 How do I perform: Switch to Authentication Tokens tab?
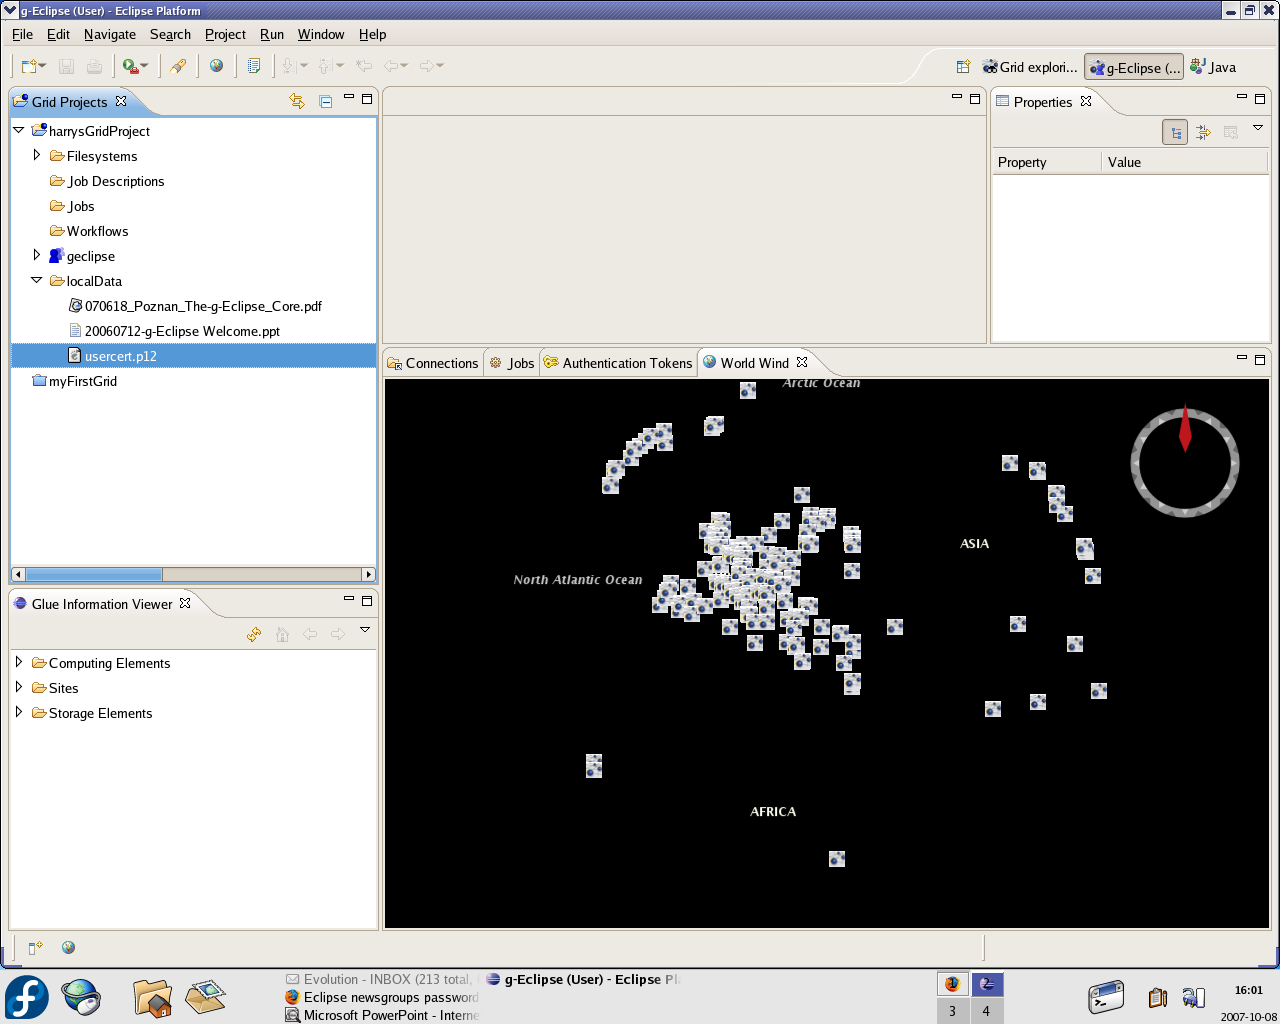point(618,363)
